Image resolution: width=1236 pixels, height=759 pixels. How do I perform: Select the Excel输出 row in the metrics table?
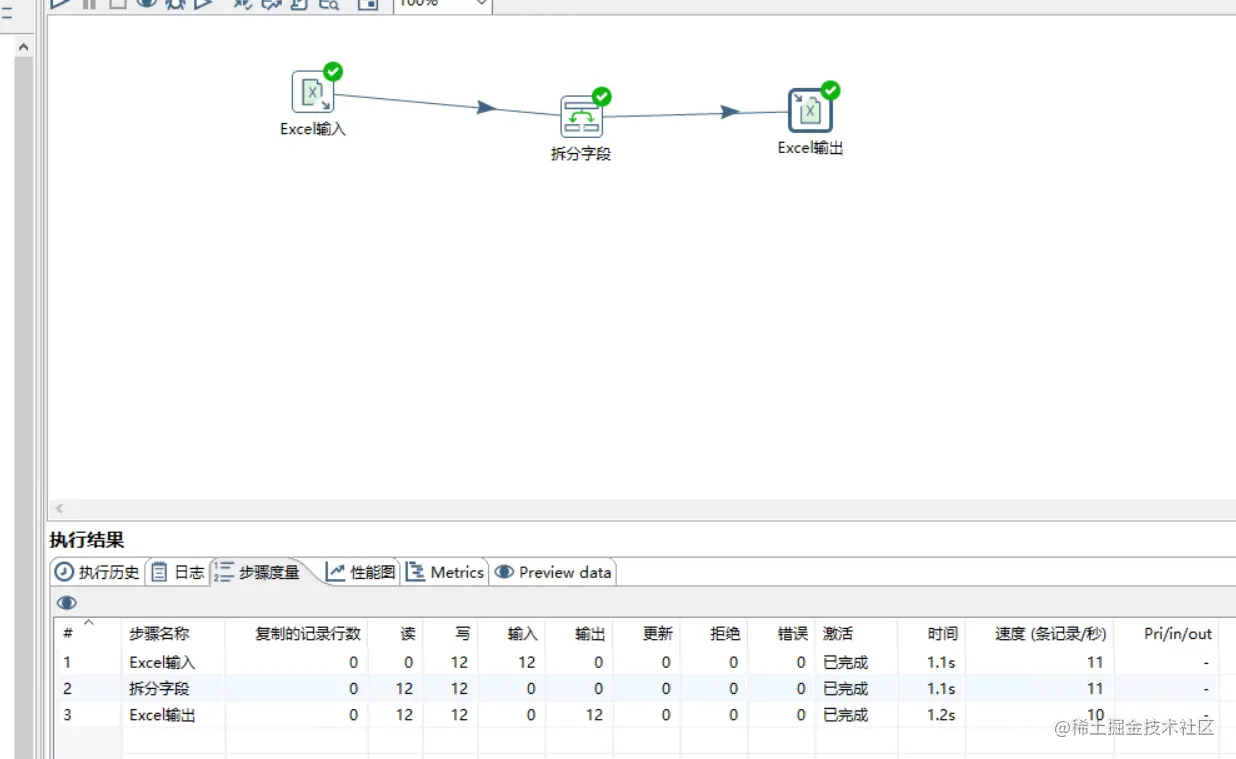tap(637, 715)
